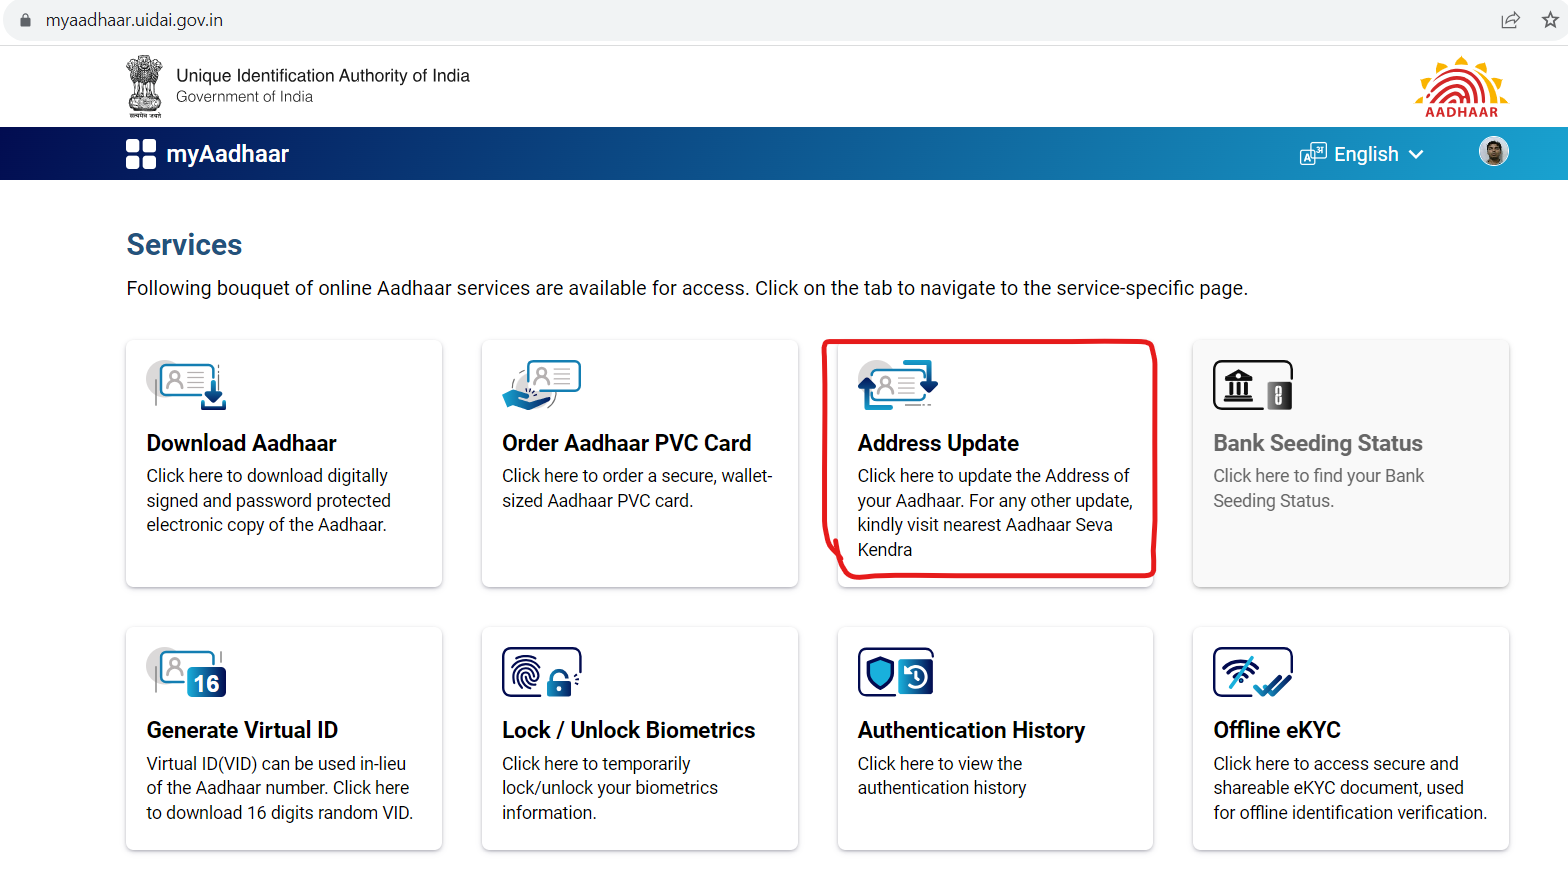1568x880 pixels.
Task: Open the Authentication History title
Action: click(x=971, y=730)
